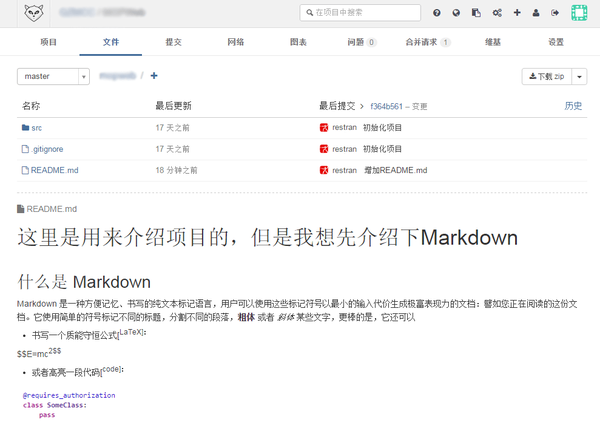
Task: Click the README.md title above the preview
Action: [x=52, y=209]
